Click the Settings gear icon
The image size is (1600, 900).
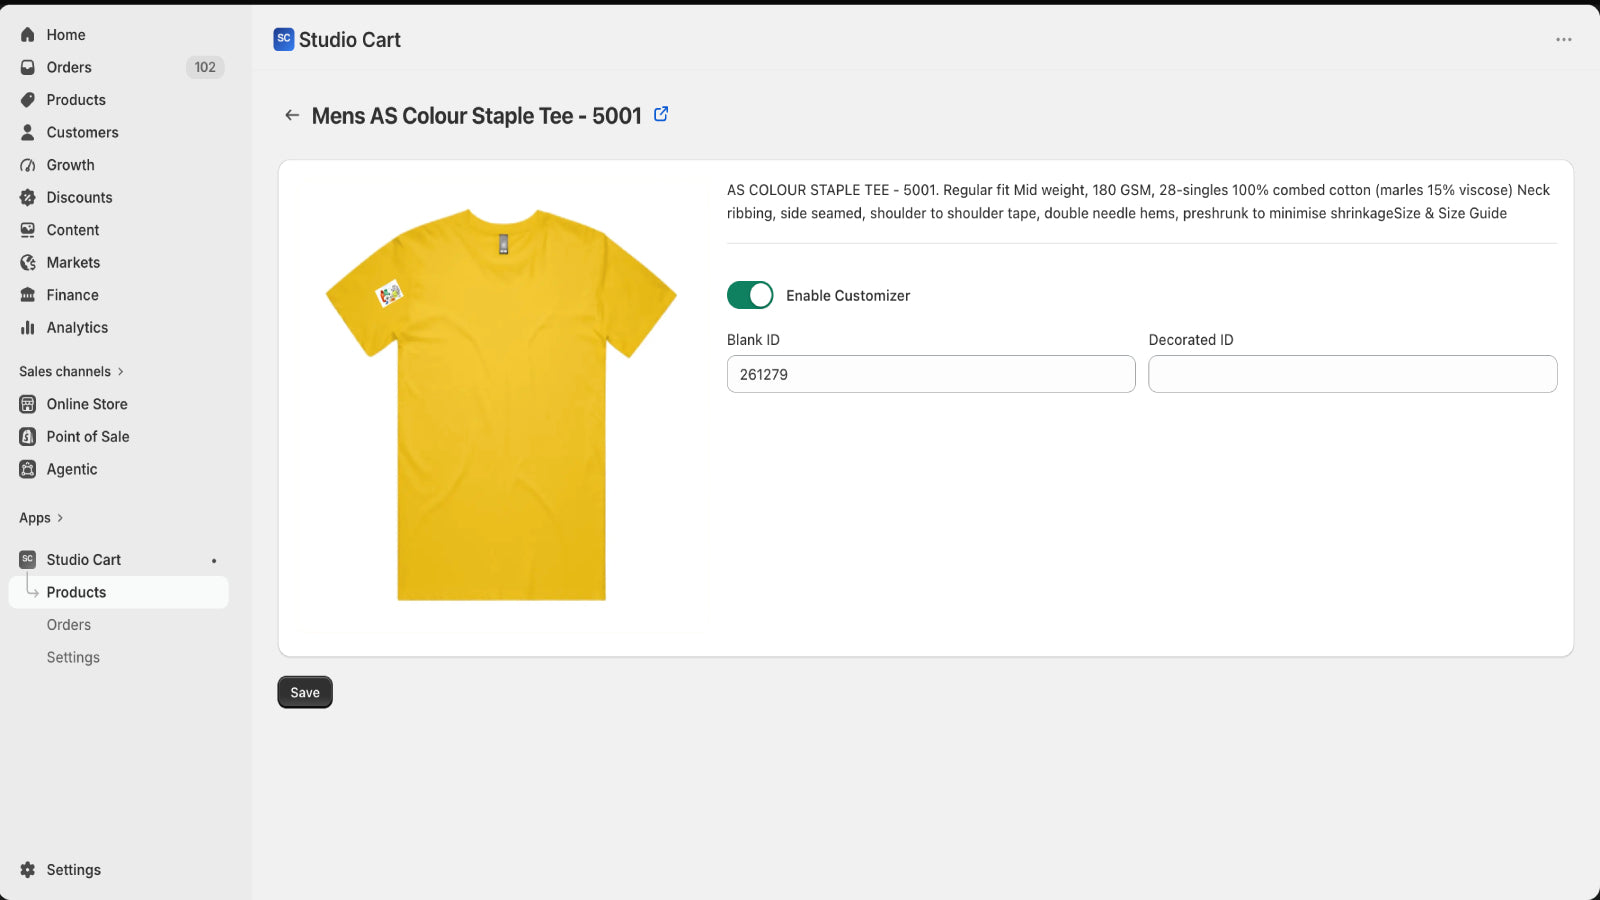28,870
